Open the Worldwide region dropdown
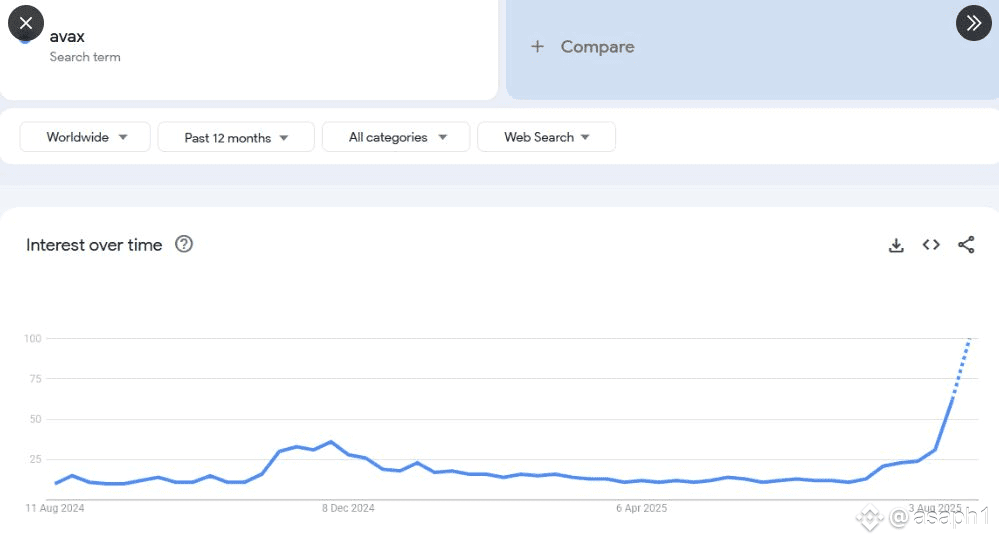Screen dimensions: 999x543 point(85,137)
